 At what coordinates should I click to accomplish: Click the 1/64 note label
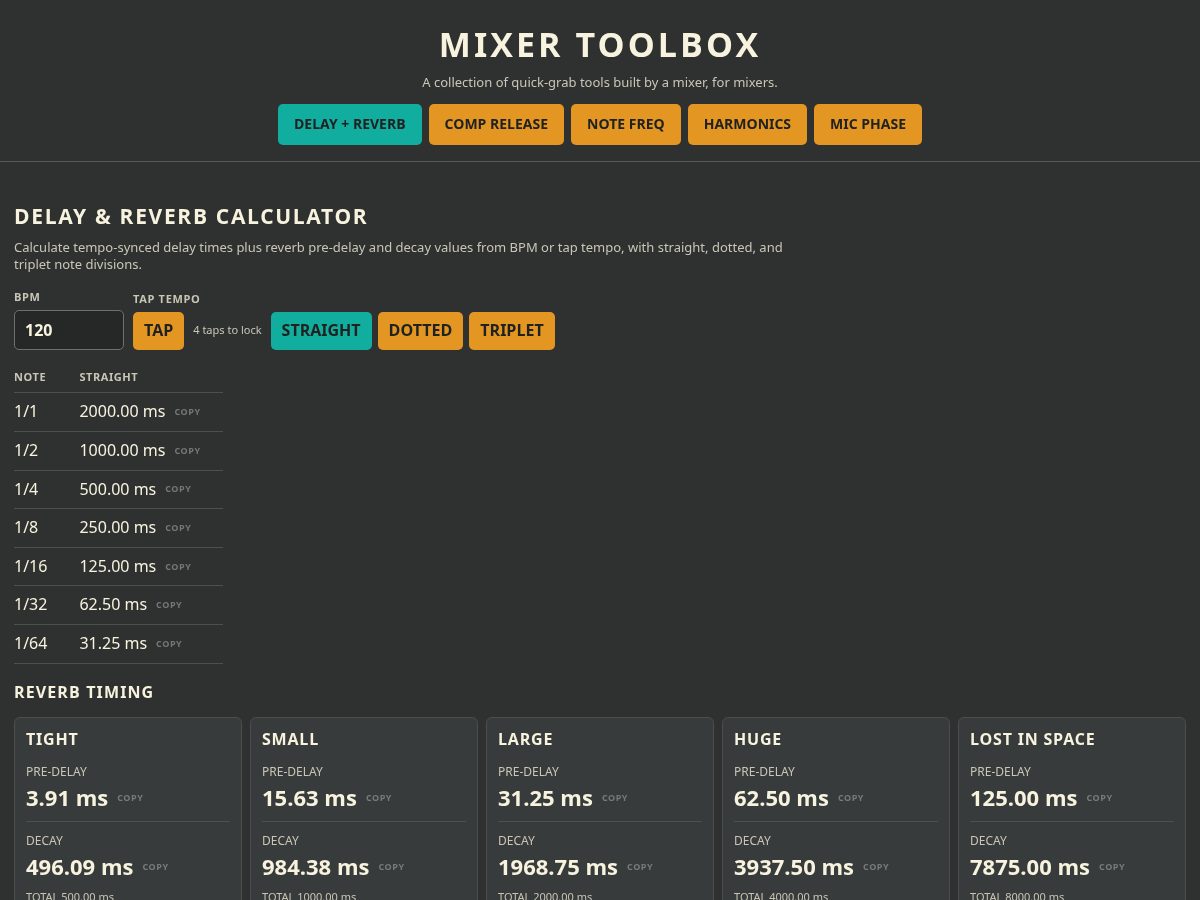[31, 643]
